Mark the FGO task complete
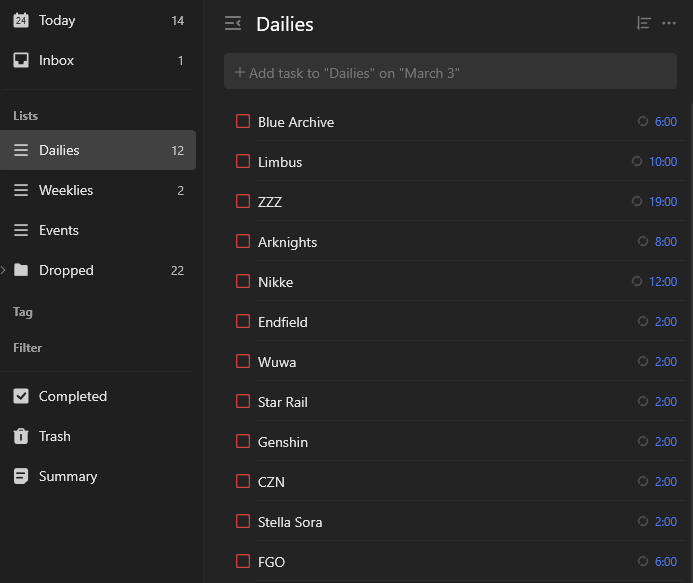Image resolution: width=693 pixels, height=583 pixels. pos(243,561)
